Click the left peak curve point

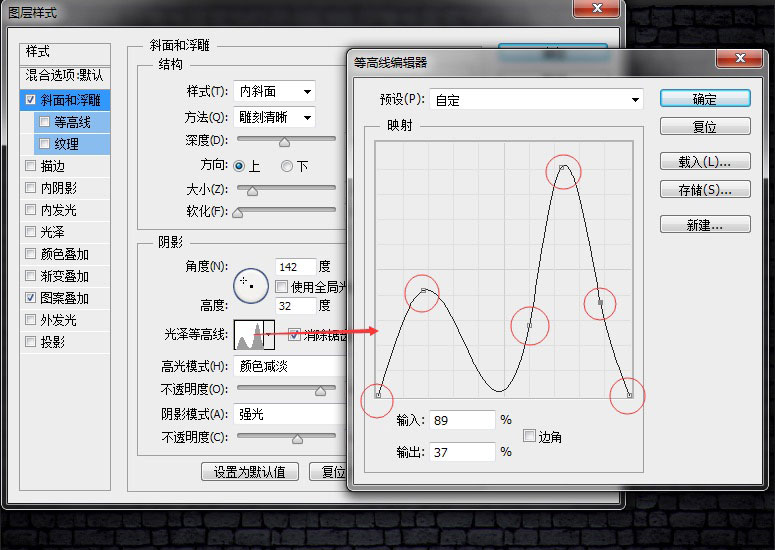point(424,290)
